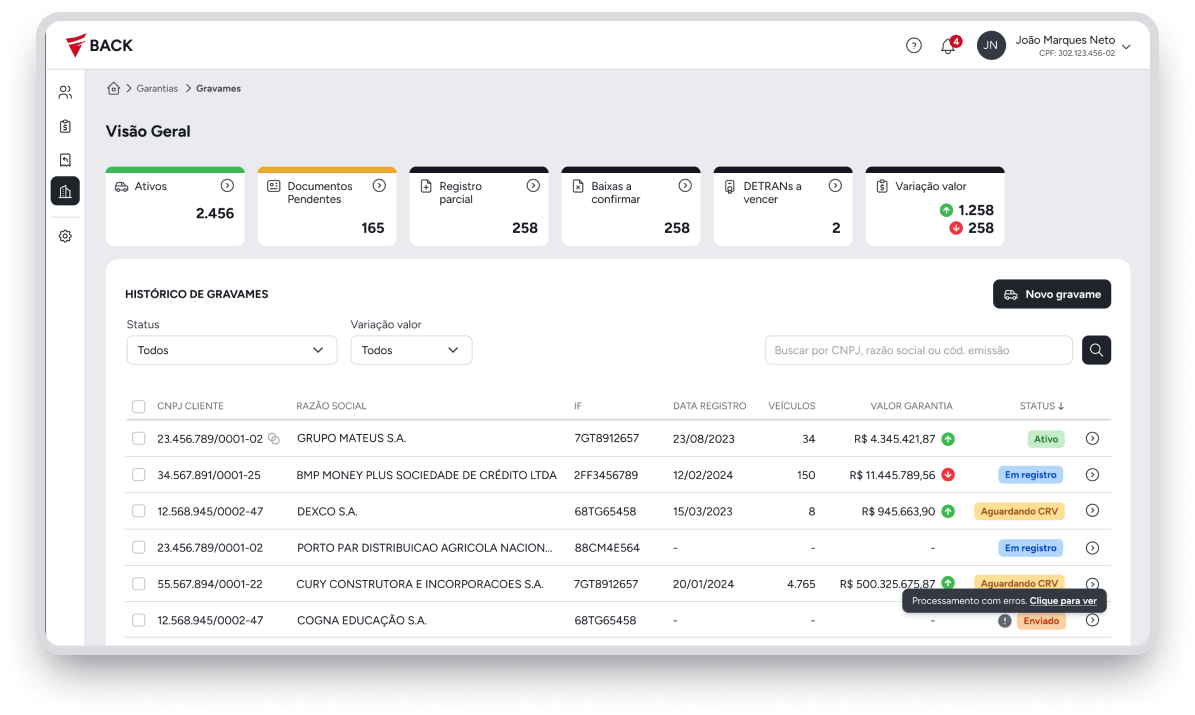Open Ativos card arrow
This screenshot has height=715, width=1195.
click(x=227, y=185)
